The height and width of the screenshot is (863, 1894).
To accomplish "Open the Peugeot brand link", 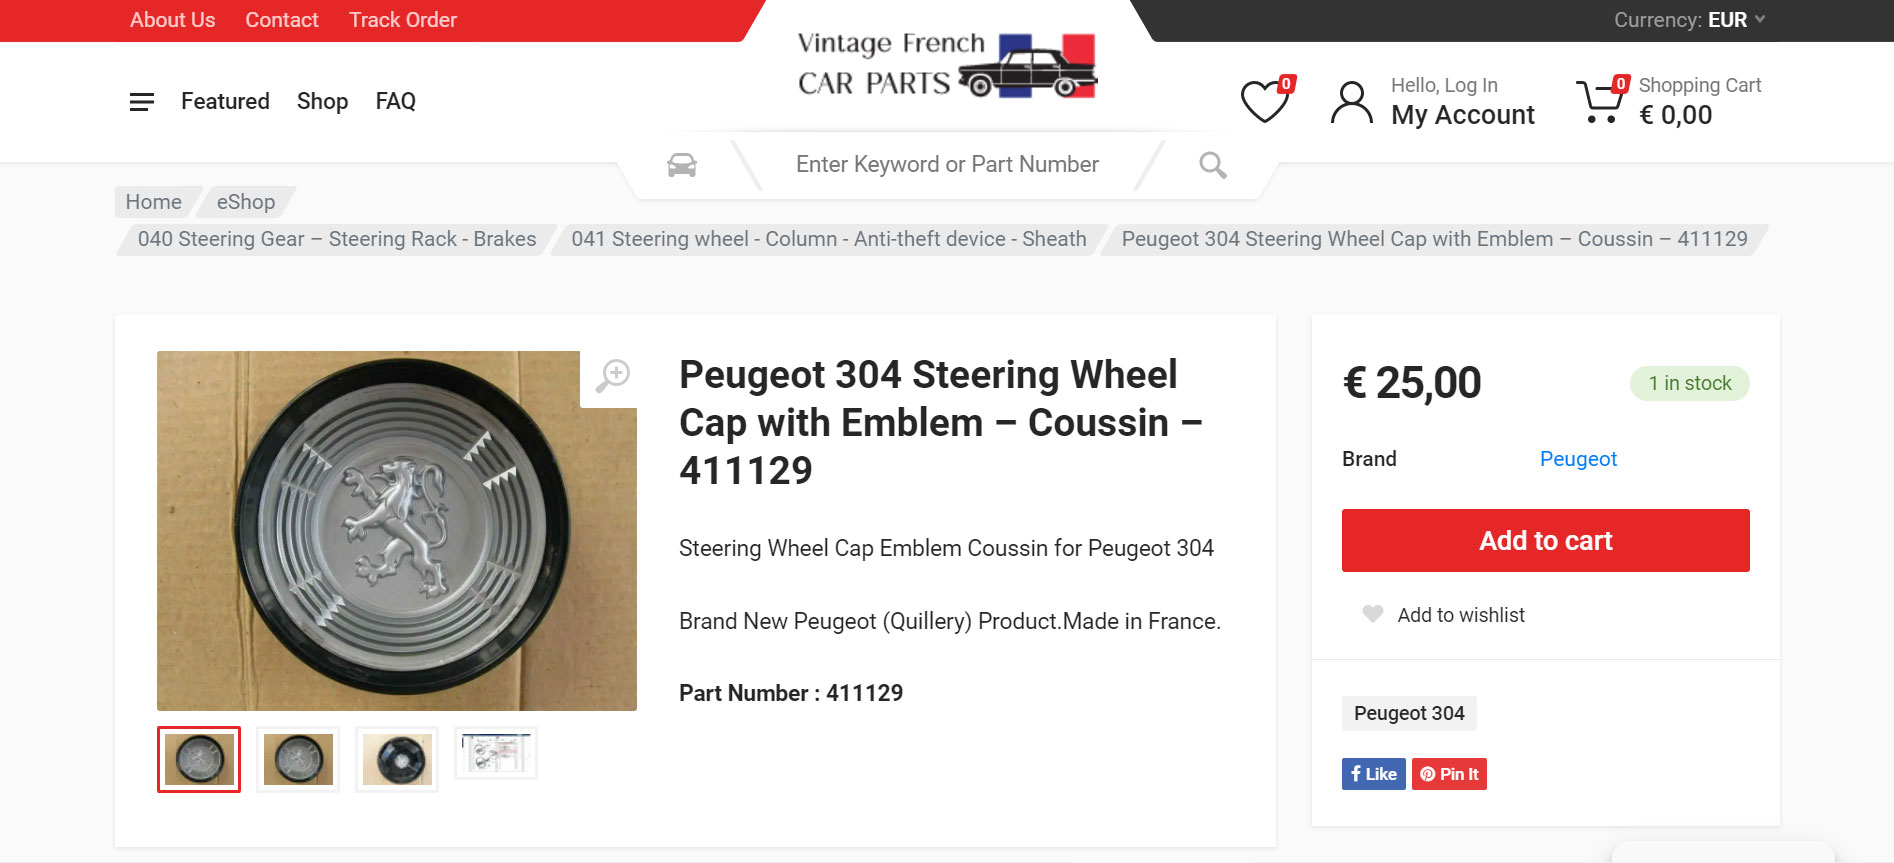I will point(1577,459).
